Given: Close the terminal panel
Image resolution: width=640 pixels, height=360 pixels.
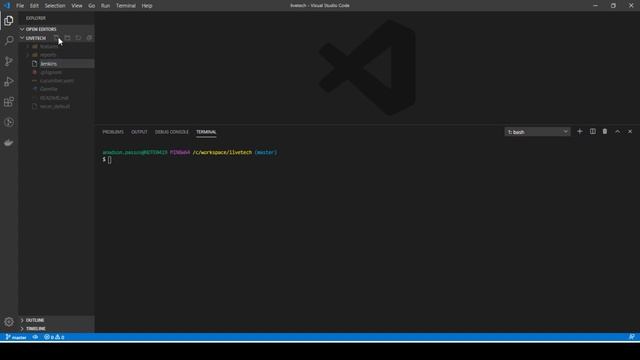Looking at the screenshot, I should 630,131.
